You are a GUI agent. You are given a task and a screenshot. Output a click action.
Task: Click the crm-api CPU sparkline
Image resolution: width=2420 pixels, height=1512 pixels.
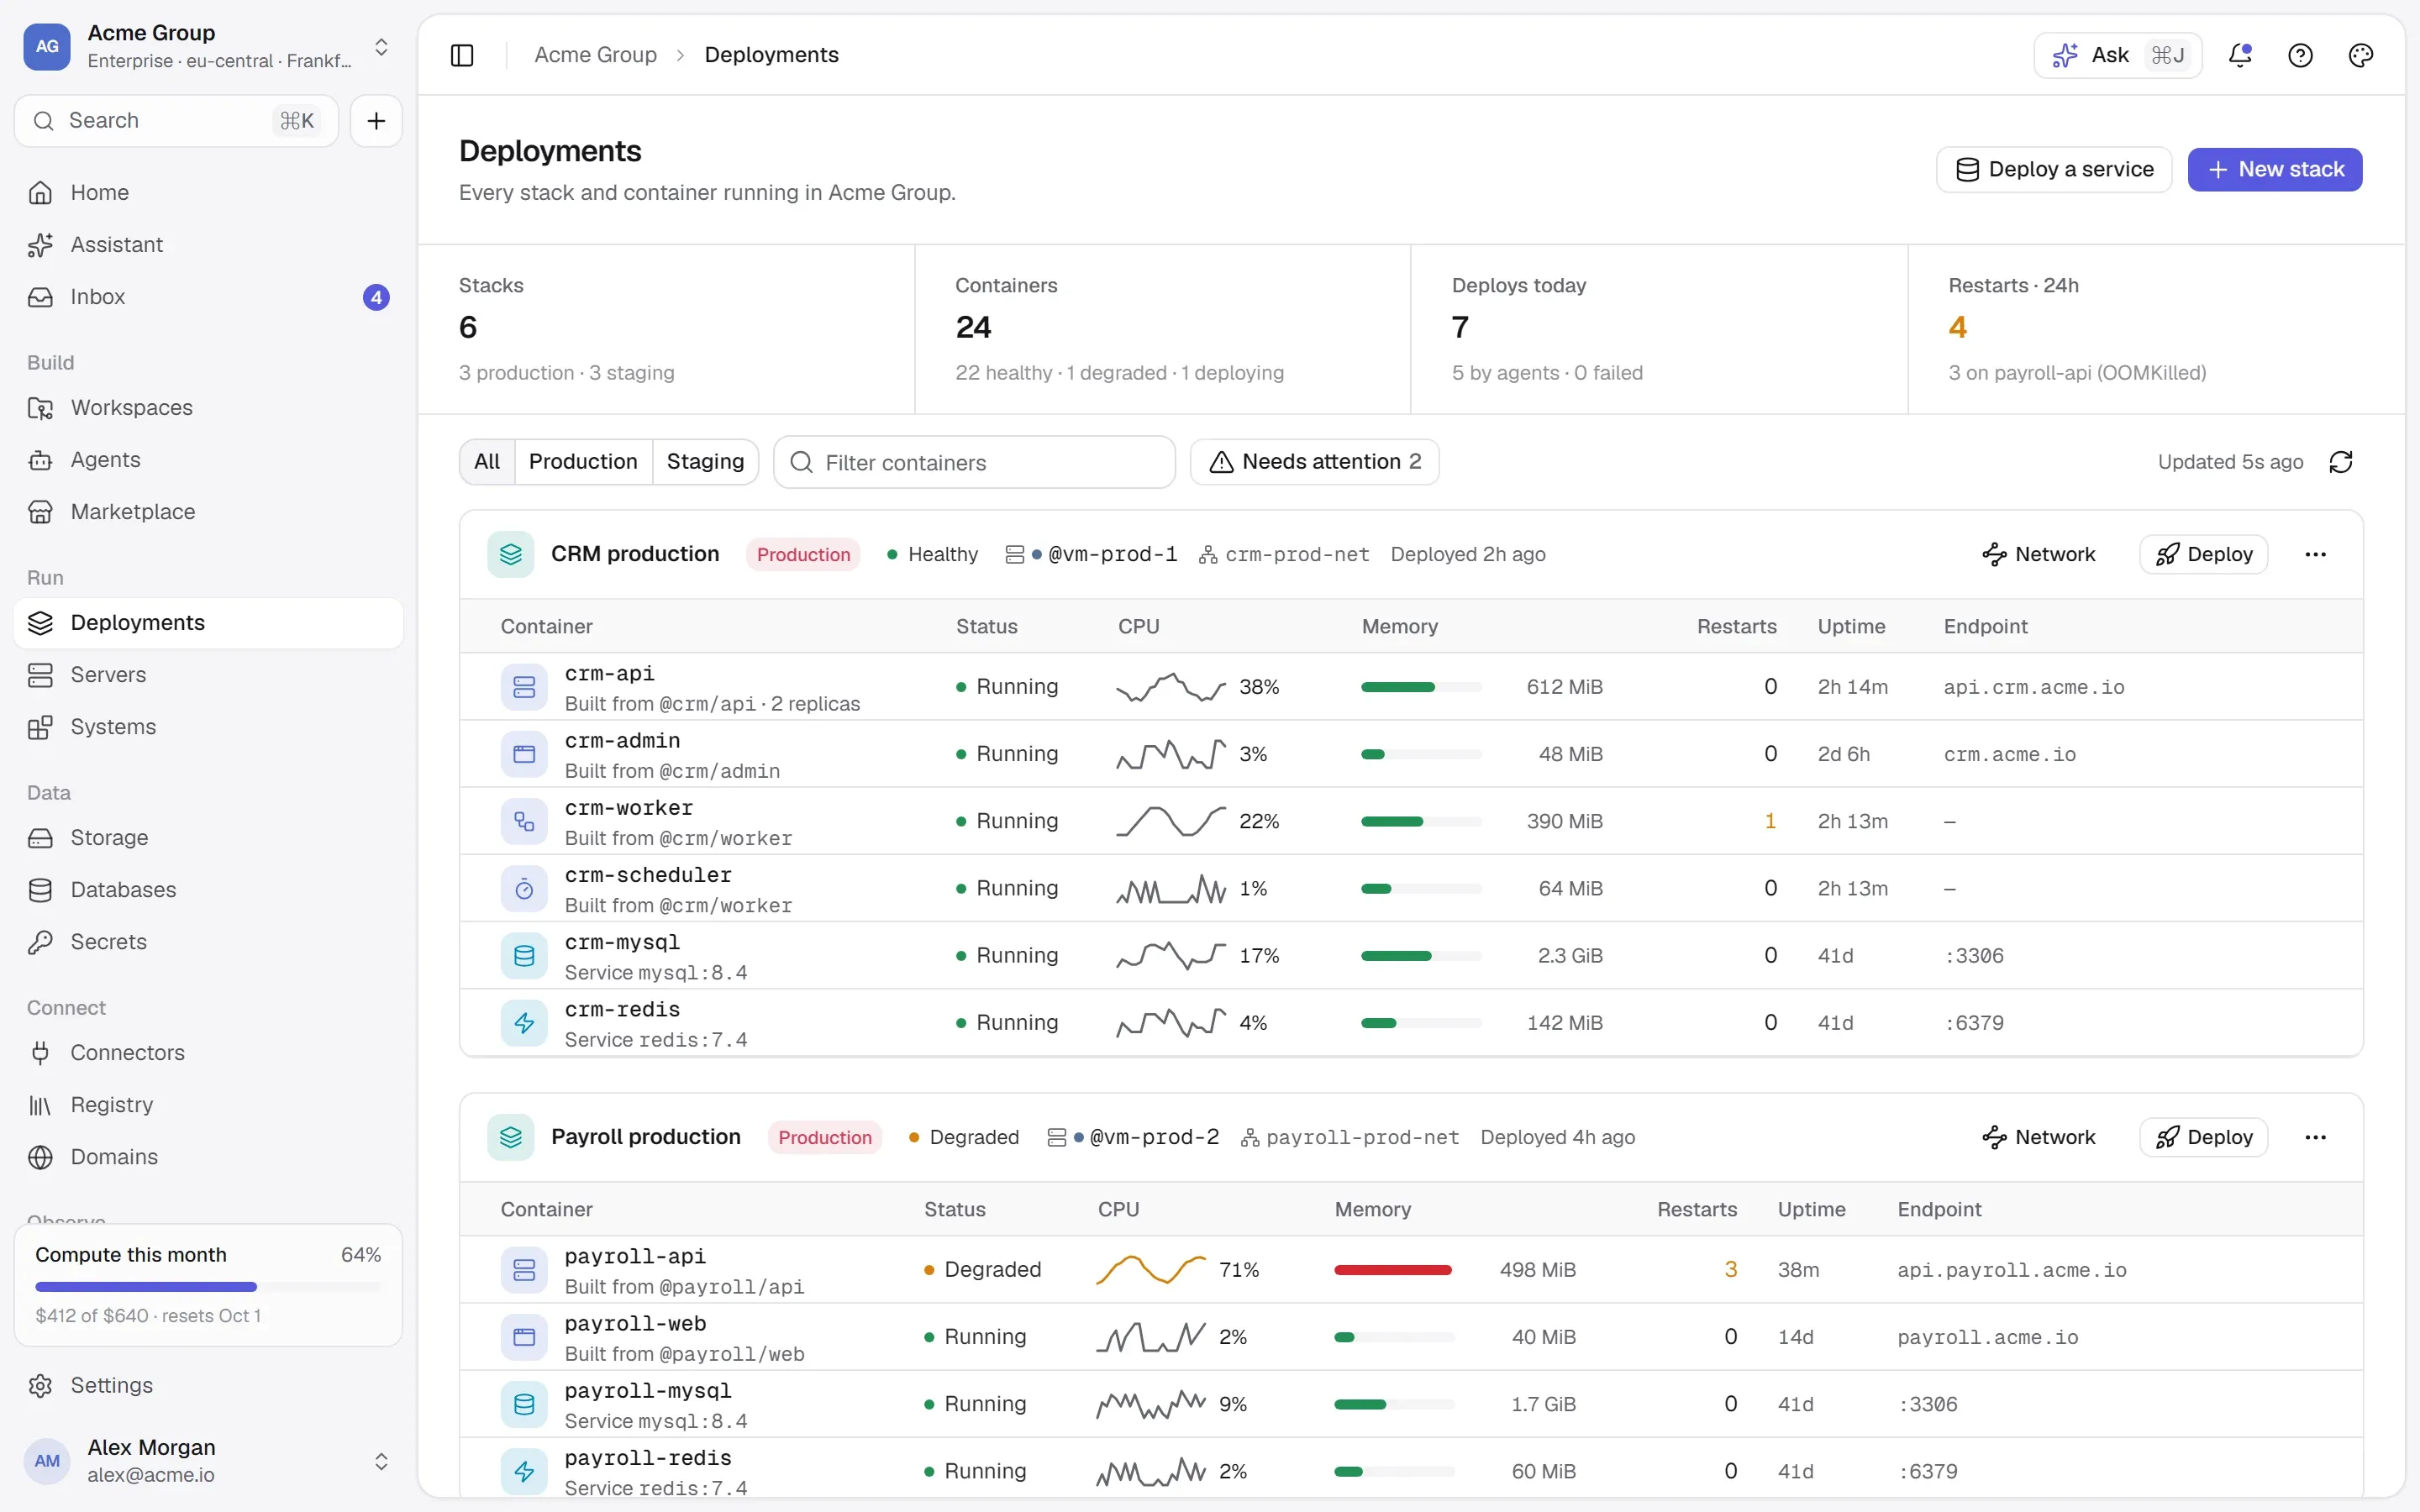coord(1171,687)
